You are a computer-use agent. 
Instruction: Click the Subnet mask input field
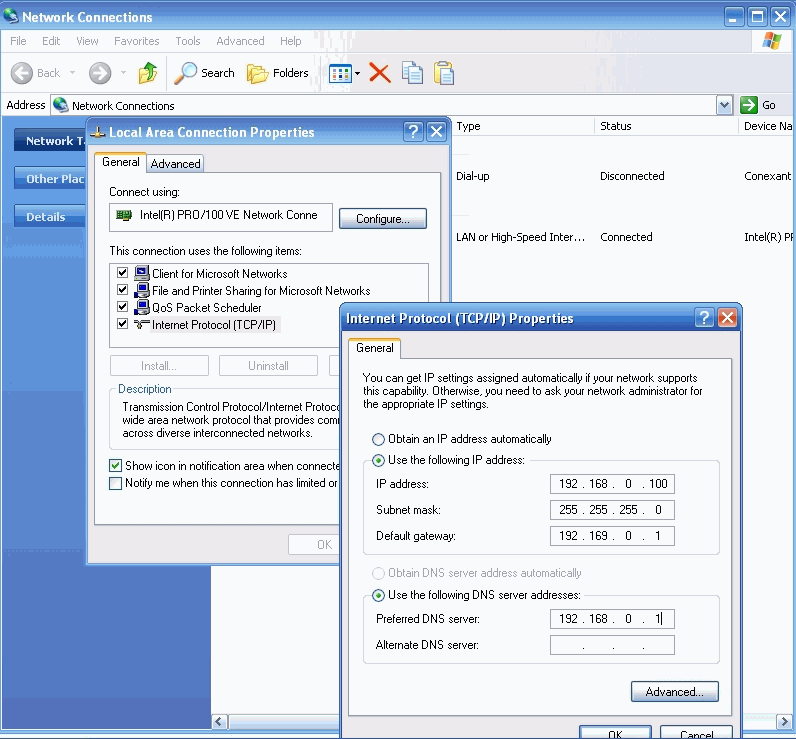(x=612, y=510)
